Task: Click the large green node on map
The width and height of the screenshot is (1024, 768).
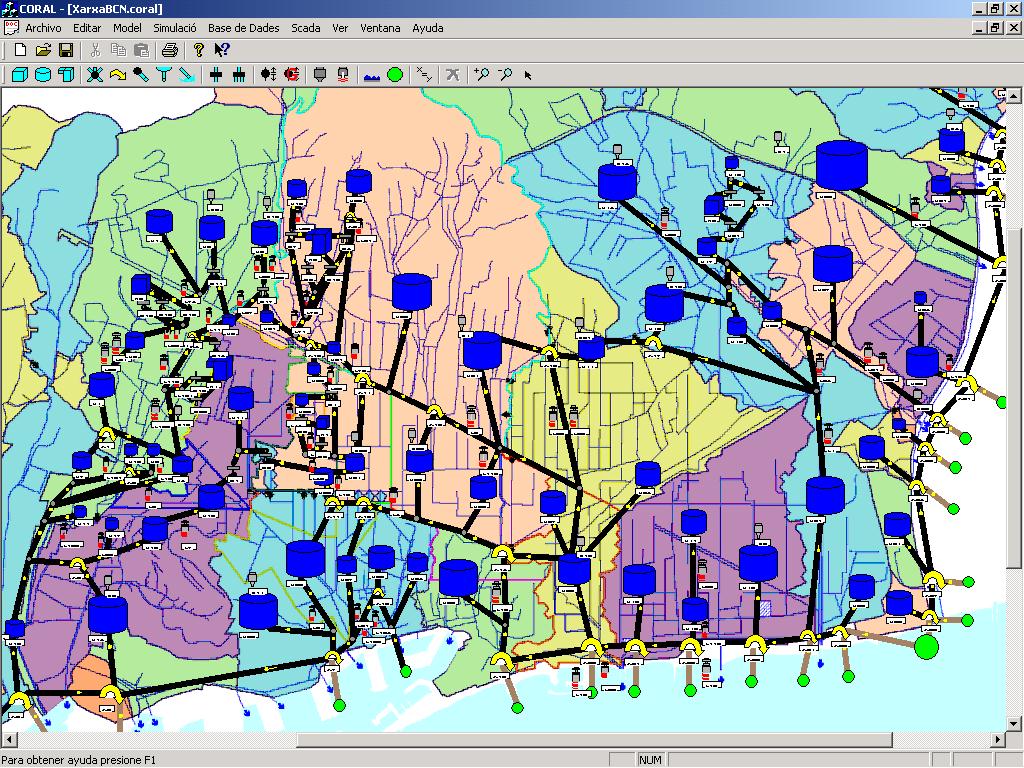Action: click(927, 647)
